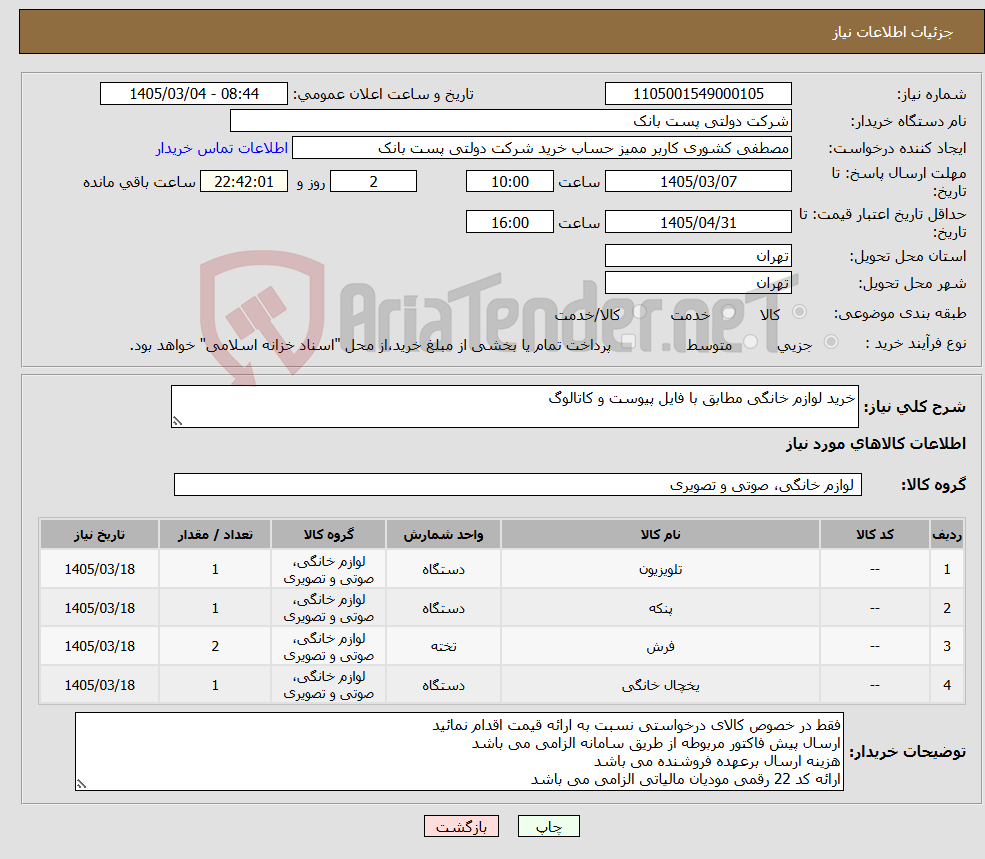
Task: Select the کالا radio button
Action: tap(800, 312)
